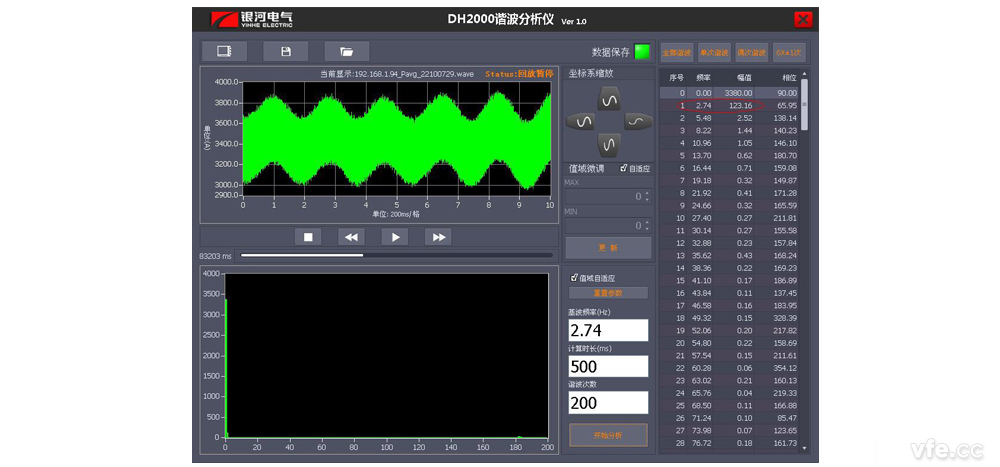Toggle the 值域自适应 checkbox
This screenshot has height=467, width=1000.
click(x=574, y=278)
